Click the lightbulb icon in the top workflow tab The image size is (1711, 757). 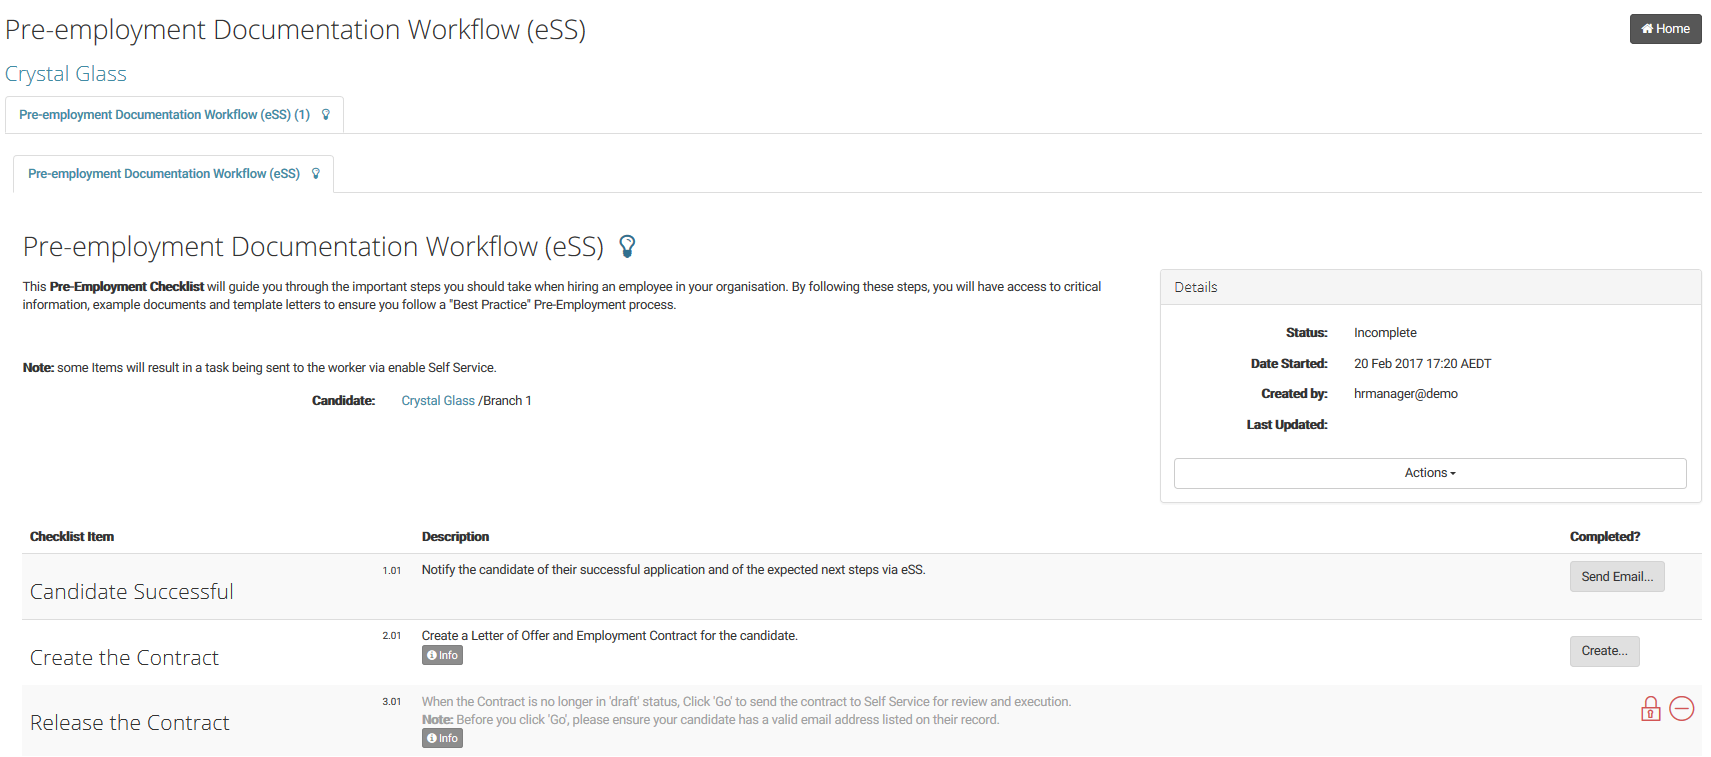(325, 115)
